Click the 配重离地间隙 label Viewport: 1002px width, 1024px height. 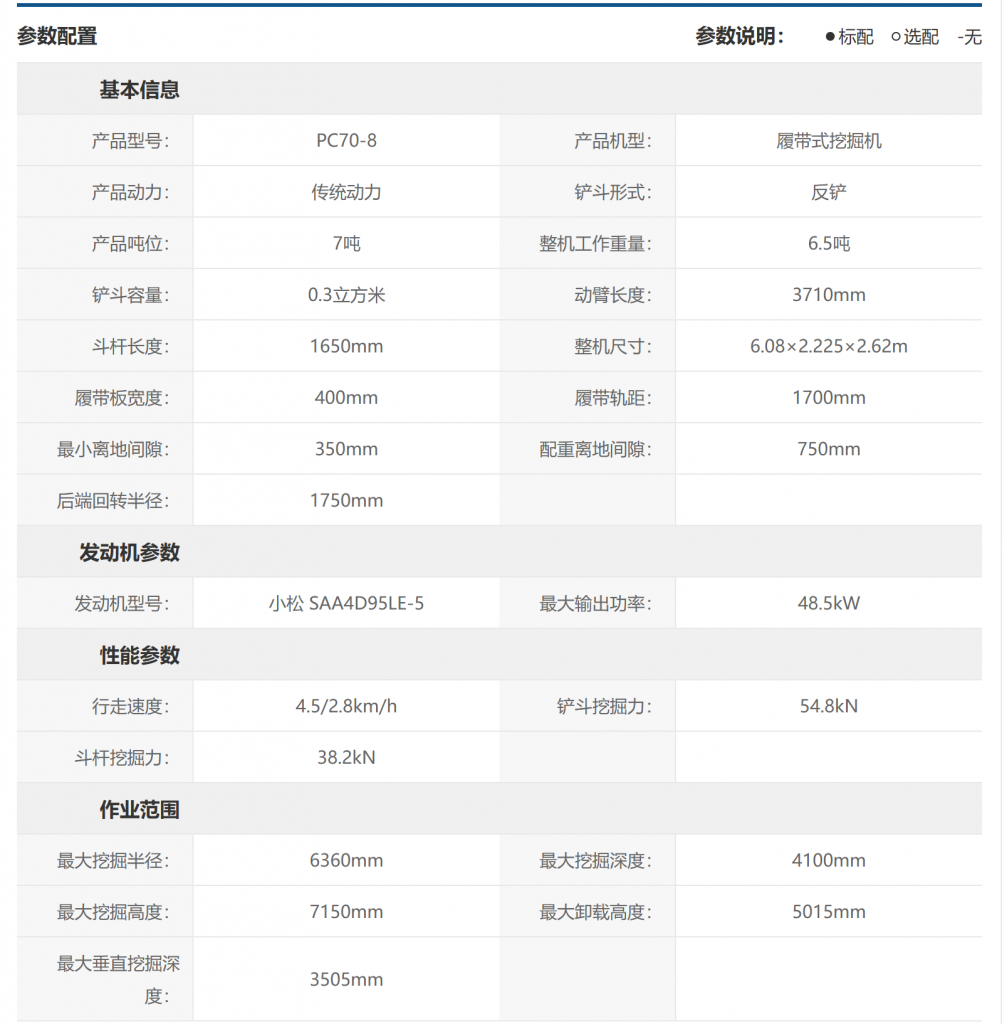[x=595, y=449]
